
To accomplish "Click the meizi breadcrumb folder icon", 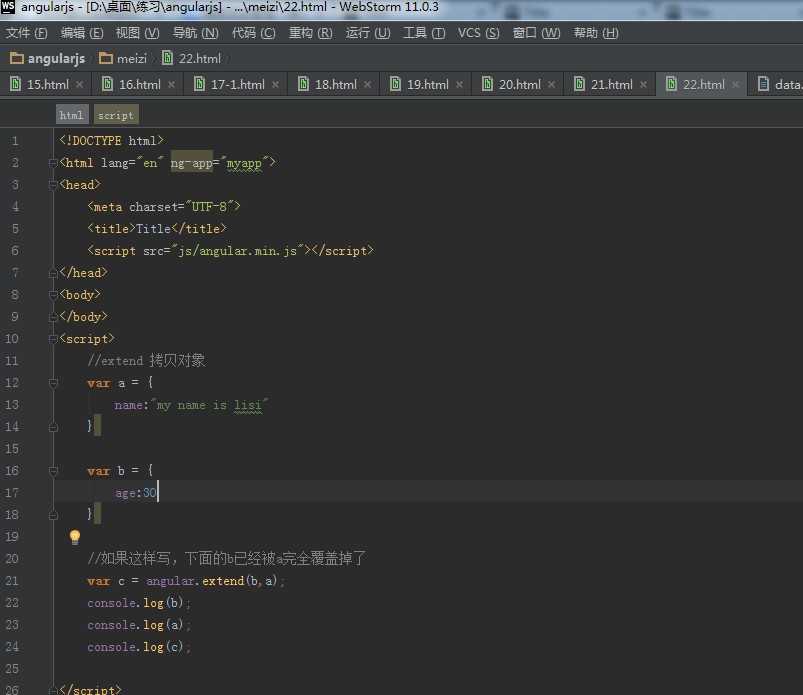I will point(106,58).
